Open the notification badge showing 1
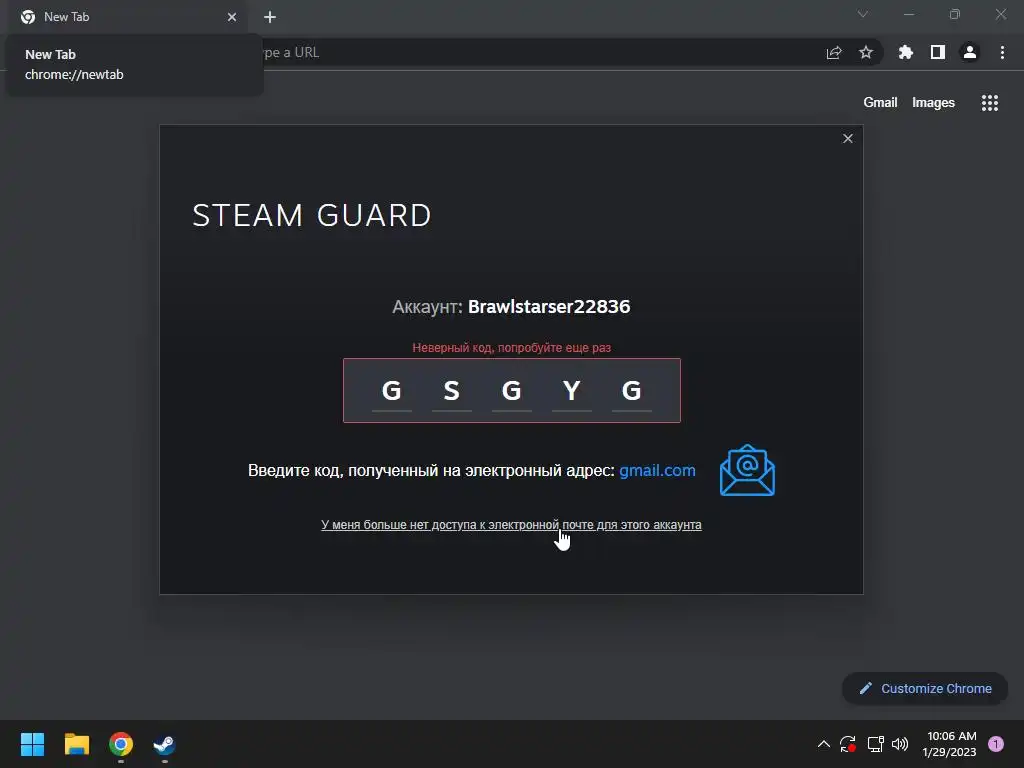This screenshot has width=1024, height=768. (x=996, y=744)
